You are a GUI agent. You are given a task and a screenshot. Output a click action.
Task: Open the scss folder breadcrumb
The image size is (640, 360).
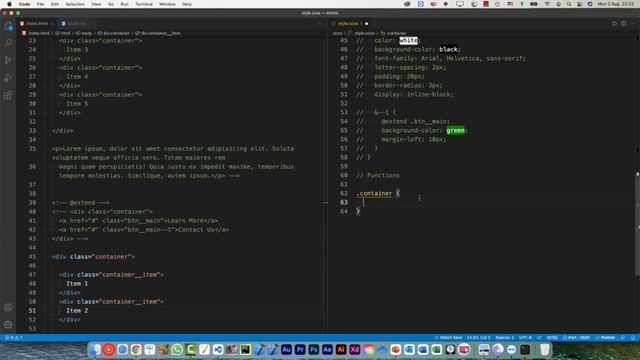338,33
